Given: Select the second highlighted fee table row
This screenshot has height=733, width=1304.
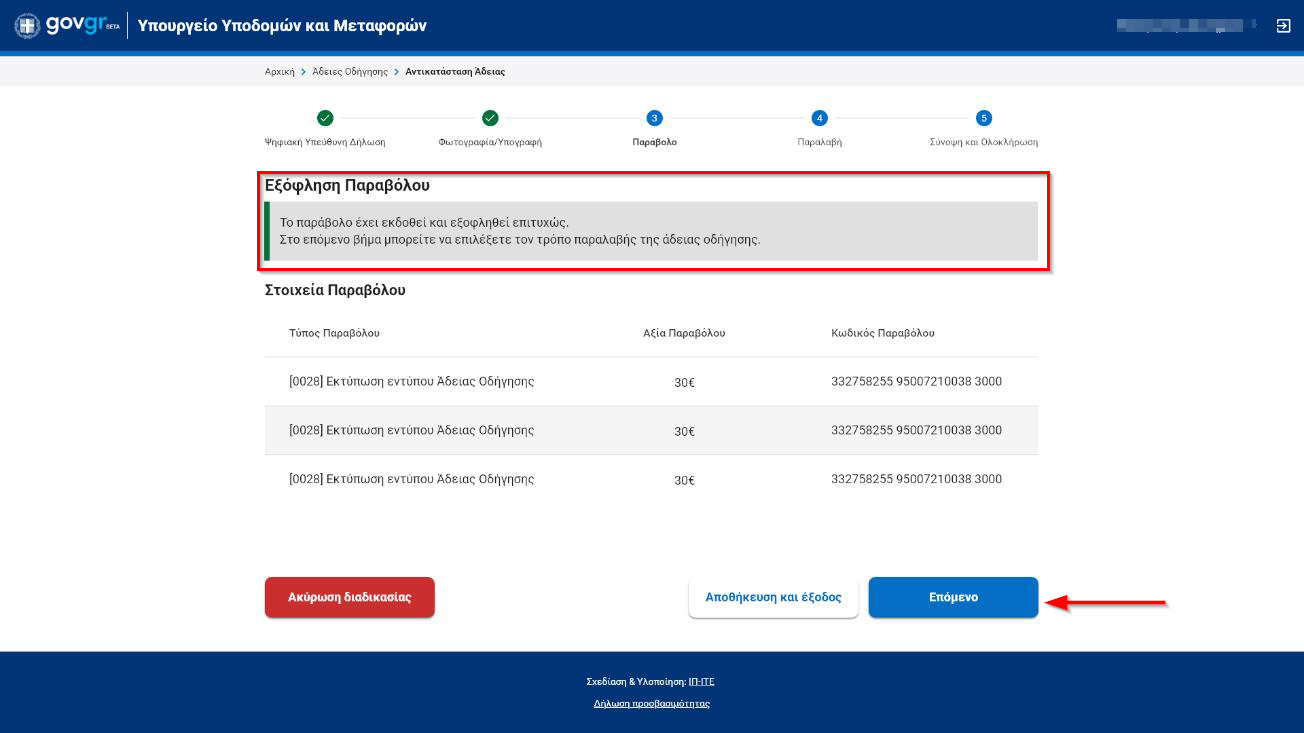Looking at the screenshot, I should click(651, 431).
